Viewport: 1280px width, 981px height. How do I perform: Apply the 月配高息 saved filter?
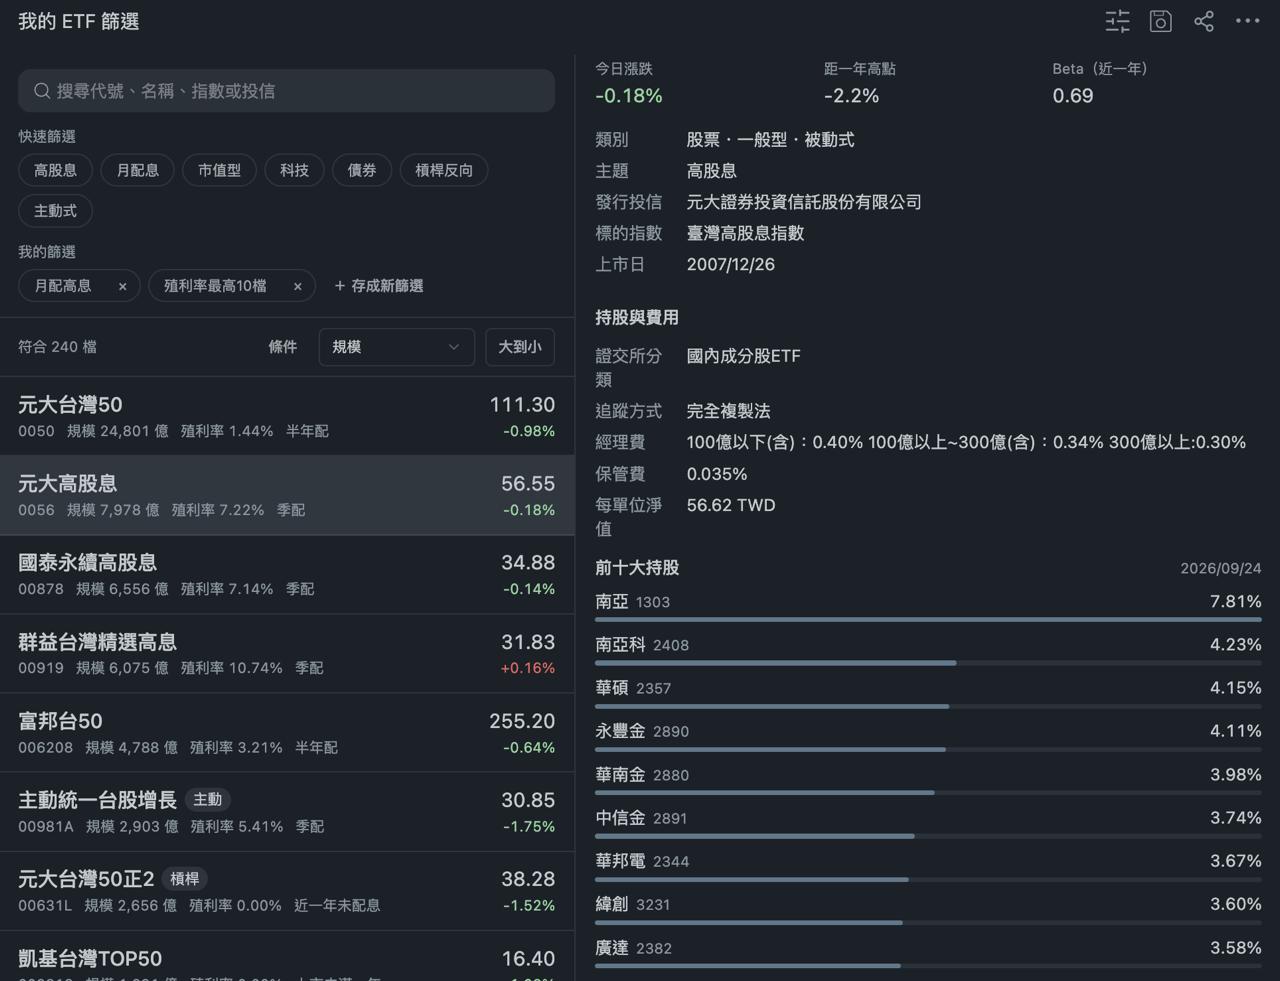[x=63, y=286]
